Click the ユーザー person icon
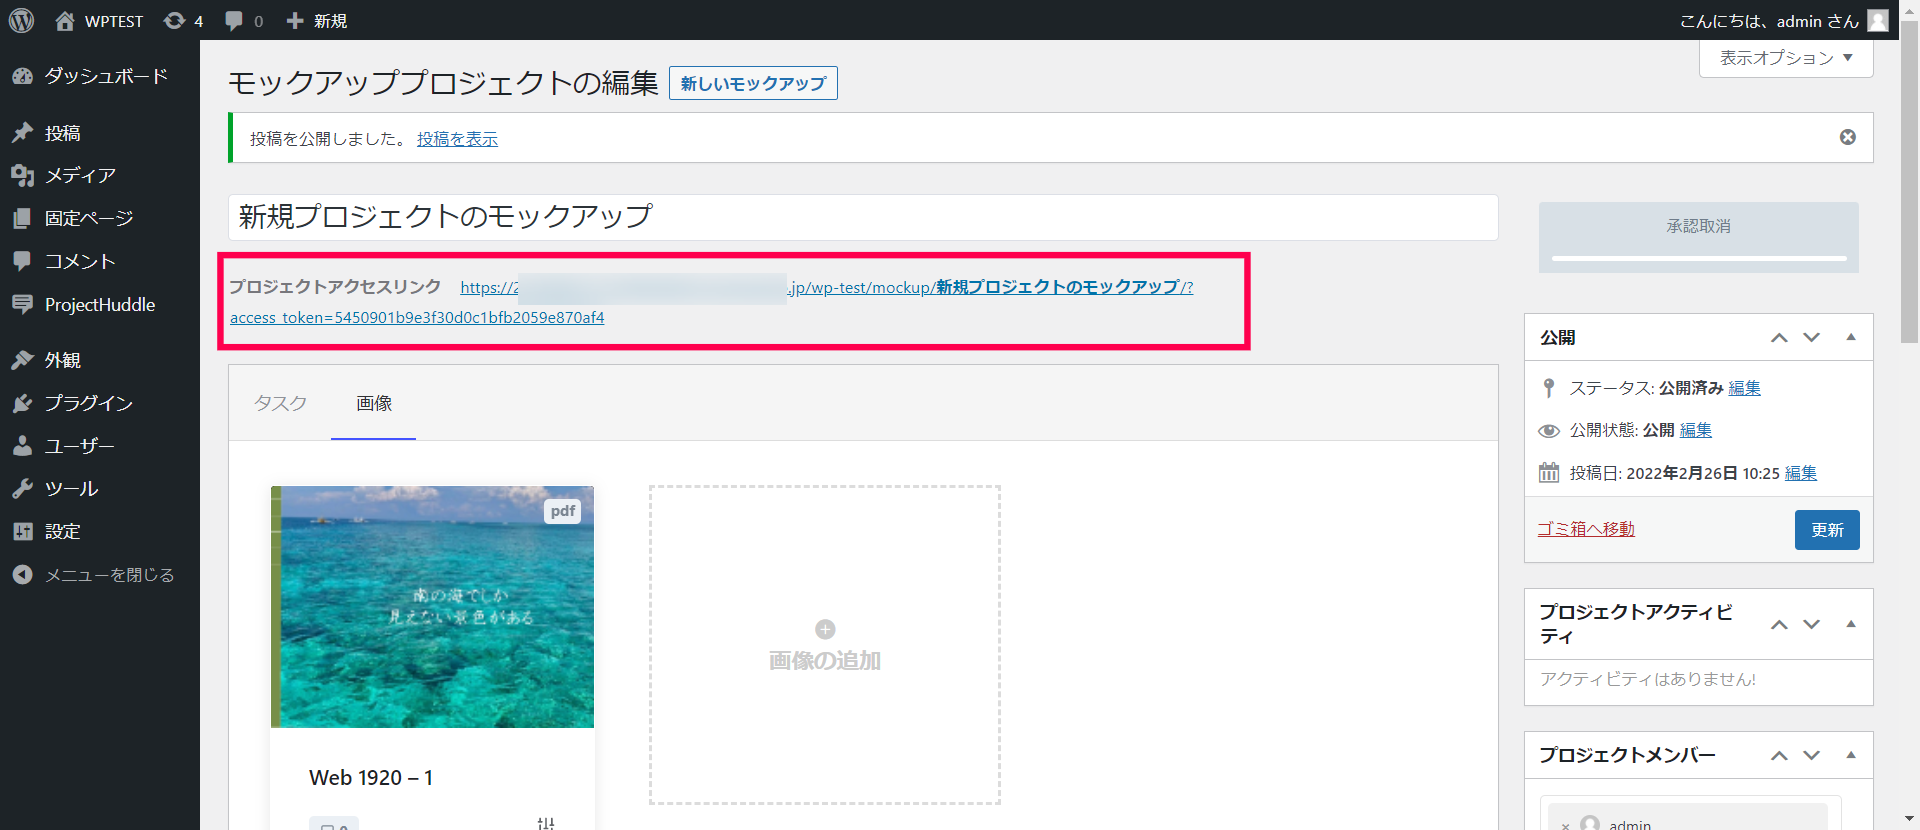This screenshot has height=830, width=1920. (22, 446)
